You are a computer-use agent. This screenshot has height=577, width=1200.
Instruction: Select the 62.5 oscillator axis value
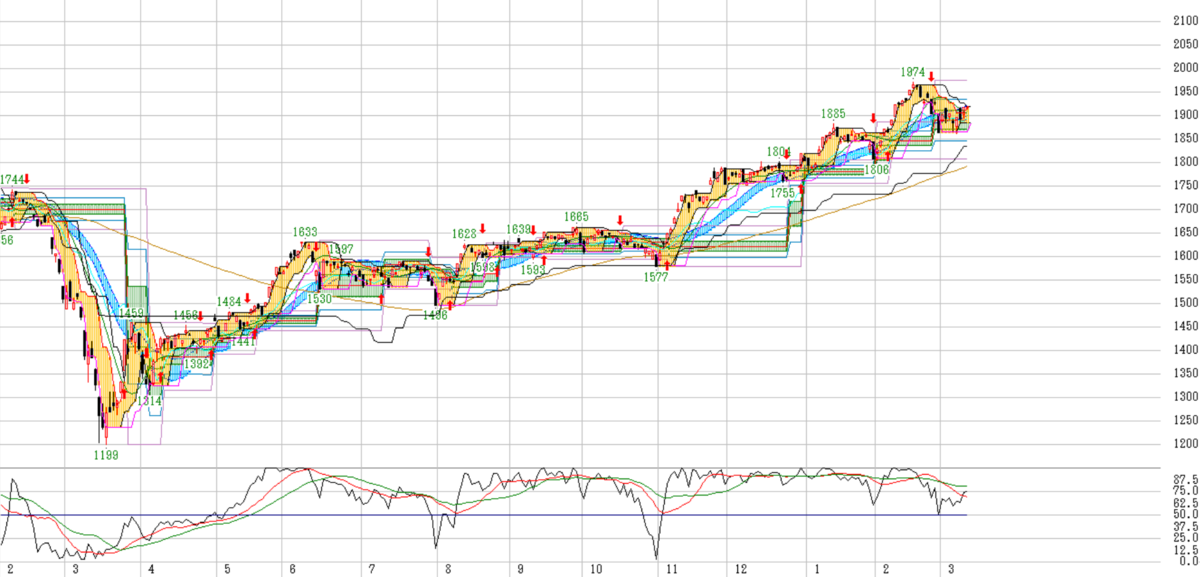(x=1186, y=503)
